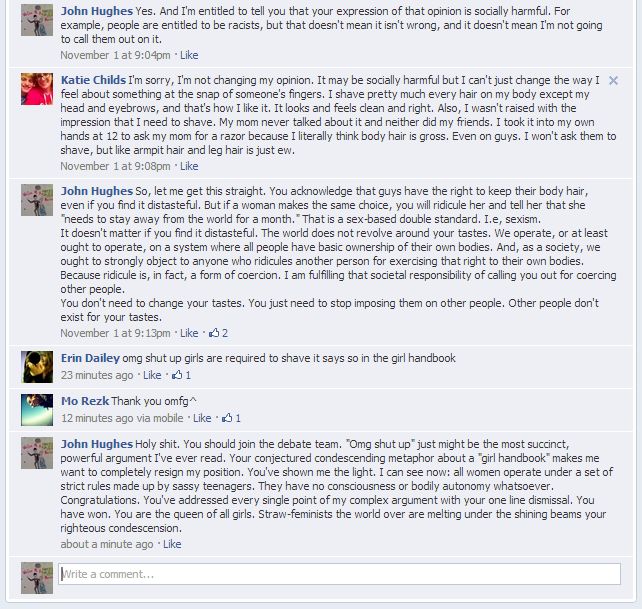Like John Hughes' 9:04pm comment

189,55
